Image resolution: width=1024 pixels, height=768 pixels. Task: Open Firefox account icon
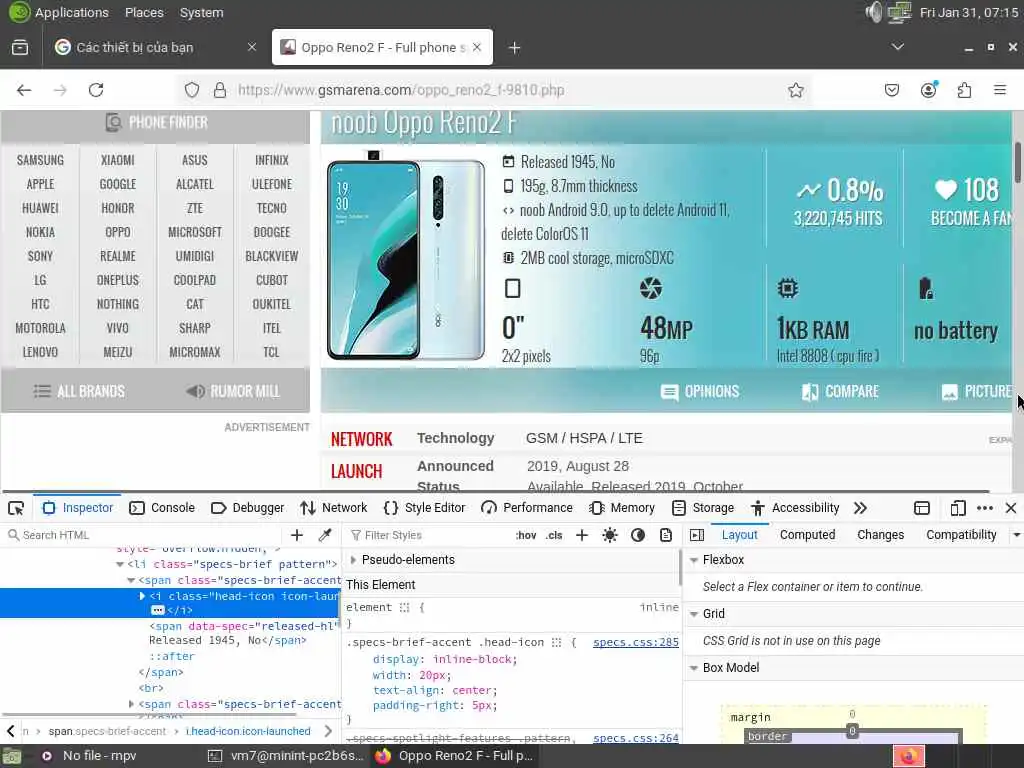coord(928,90)
